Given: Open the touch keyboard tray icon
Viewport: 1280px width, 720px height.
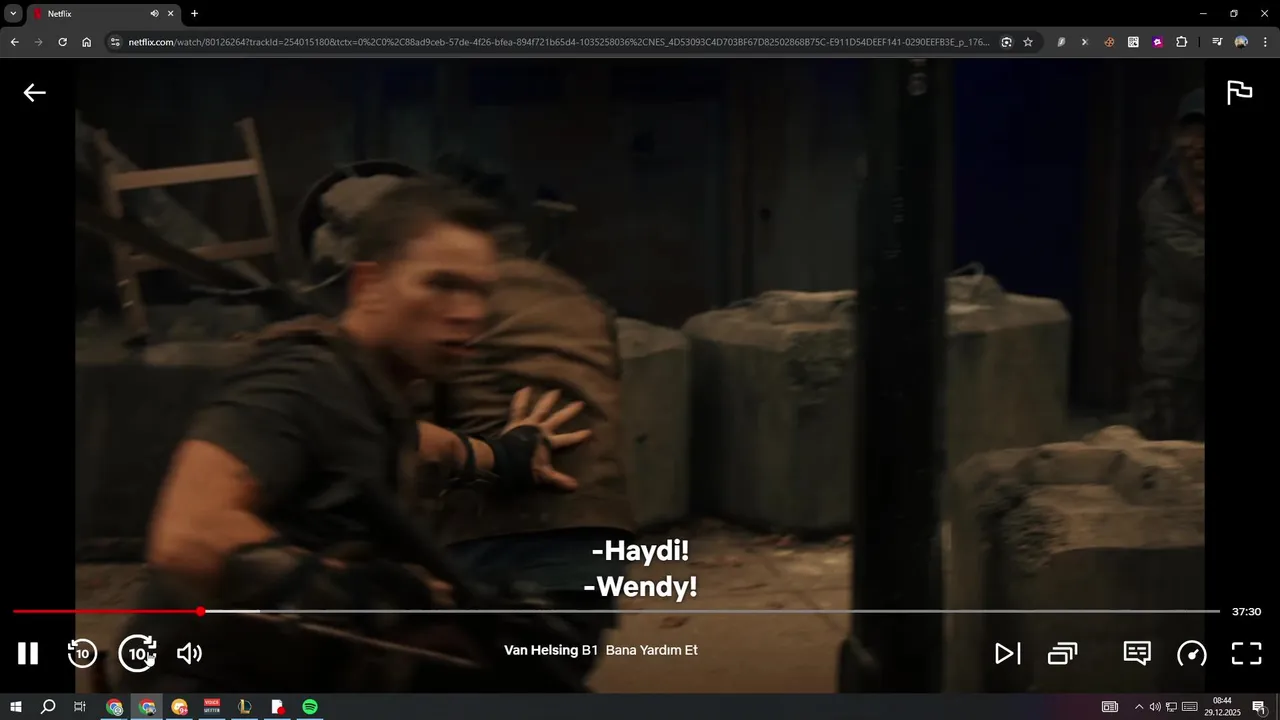Looking at the screenshot, I should coord(1189,707).
